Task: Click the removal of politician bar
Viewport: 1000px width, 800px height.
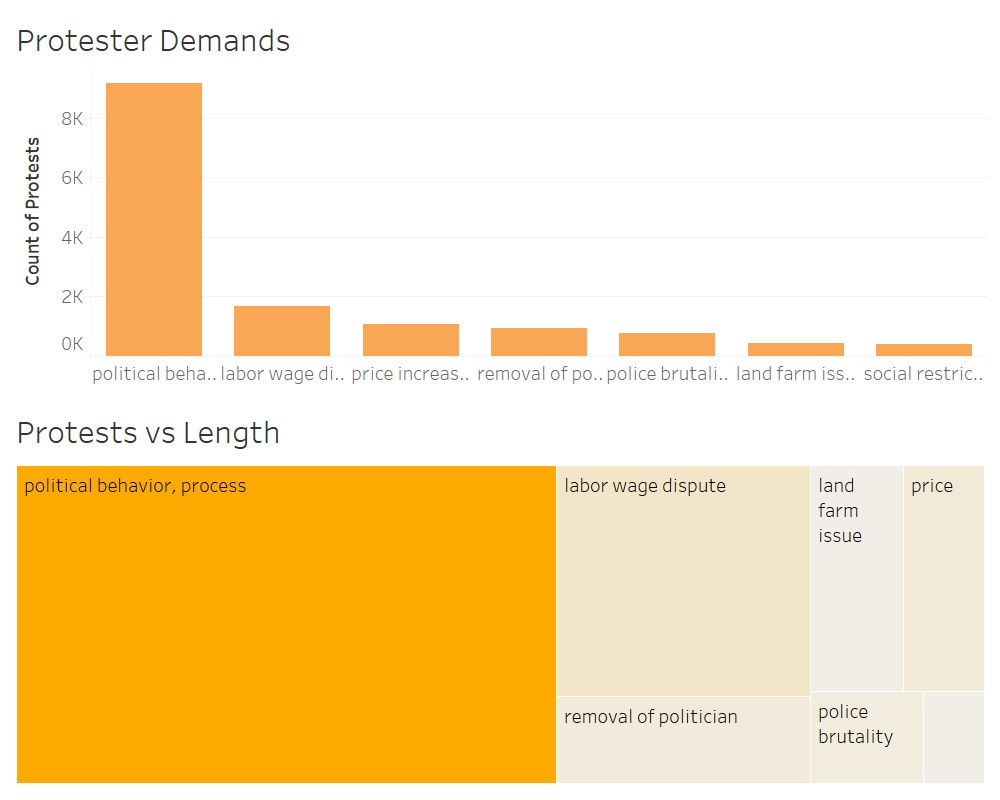Action: tap(539, 342)
